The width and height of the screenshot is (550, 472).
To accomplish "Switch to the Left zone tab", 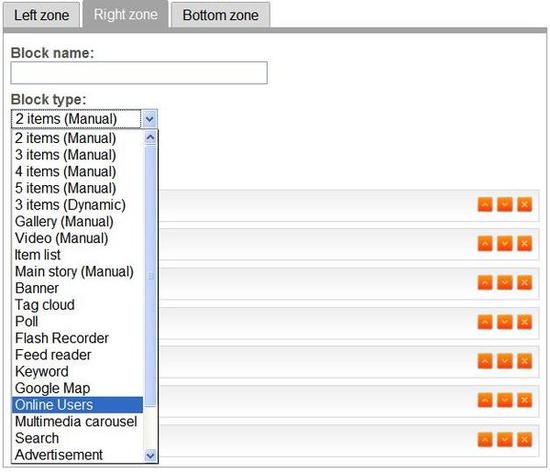I will coord(41,15).
